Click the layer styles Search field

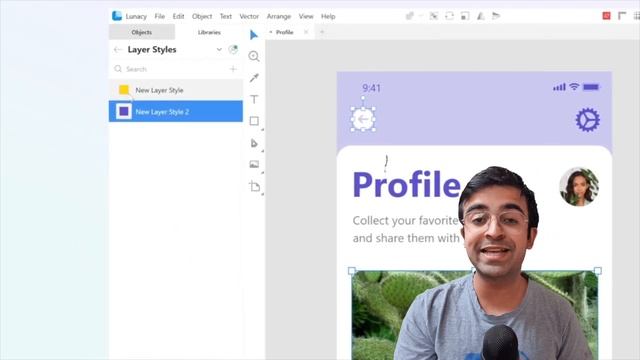[176, 69]
